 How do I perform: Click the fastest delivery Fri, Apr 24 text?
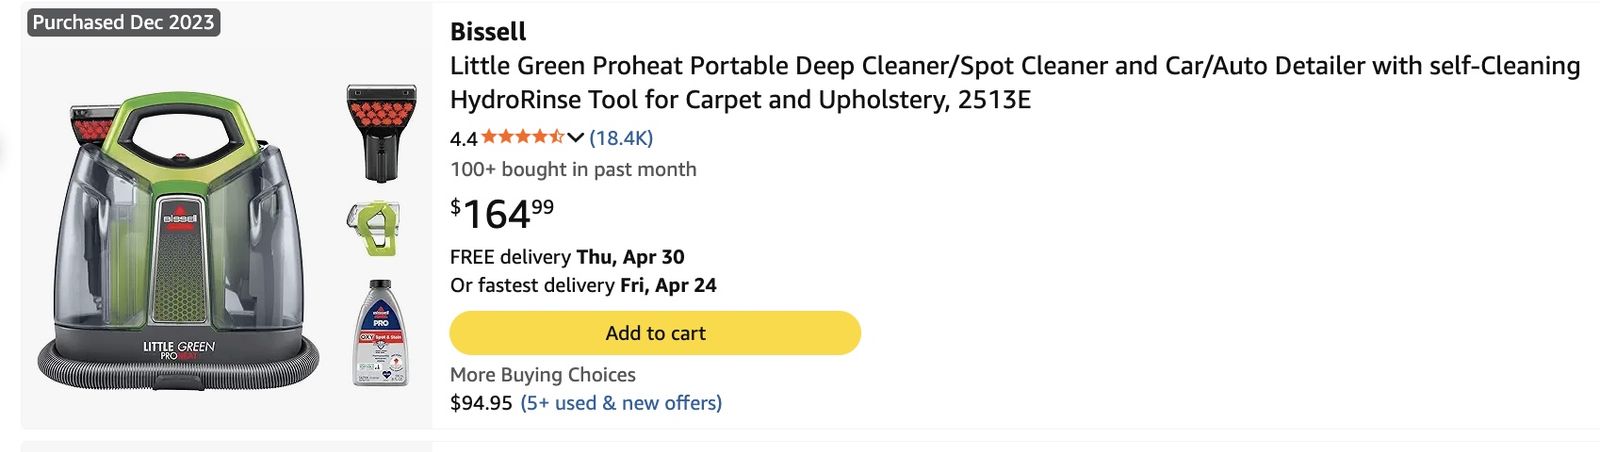(x=583, y=285)
